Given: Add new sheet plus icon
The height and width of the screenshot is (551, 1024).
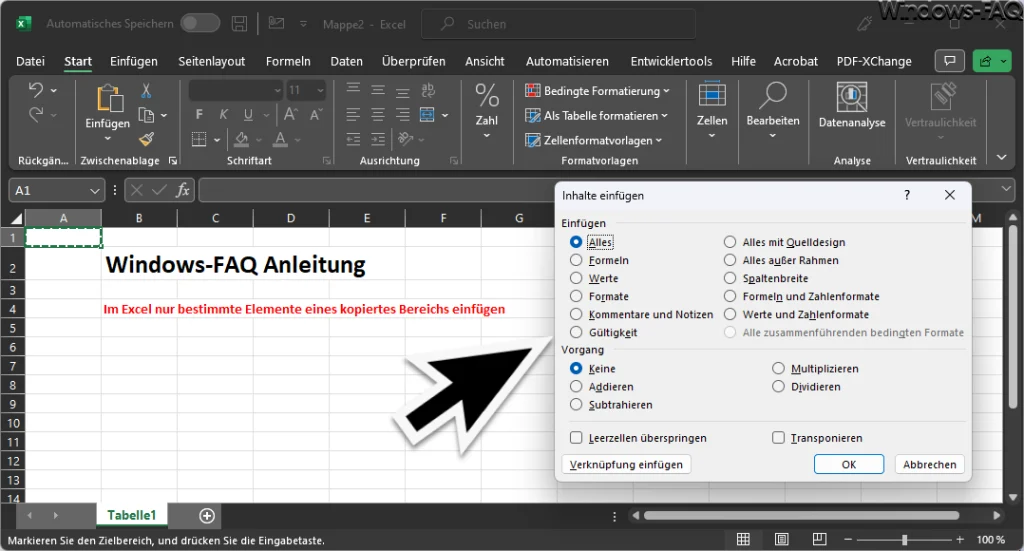Looking at the screenshot, I should (207, 516).
